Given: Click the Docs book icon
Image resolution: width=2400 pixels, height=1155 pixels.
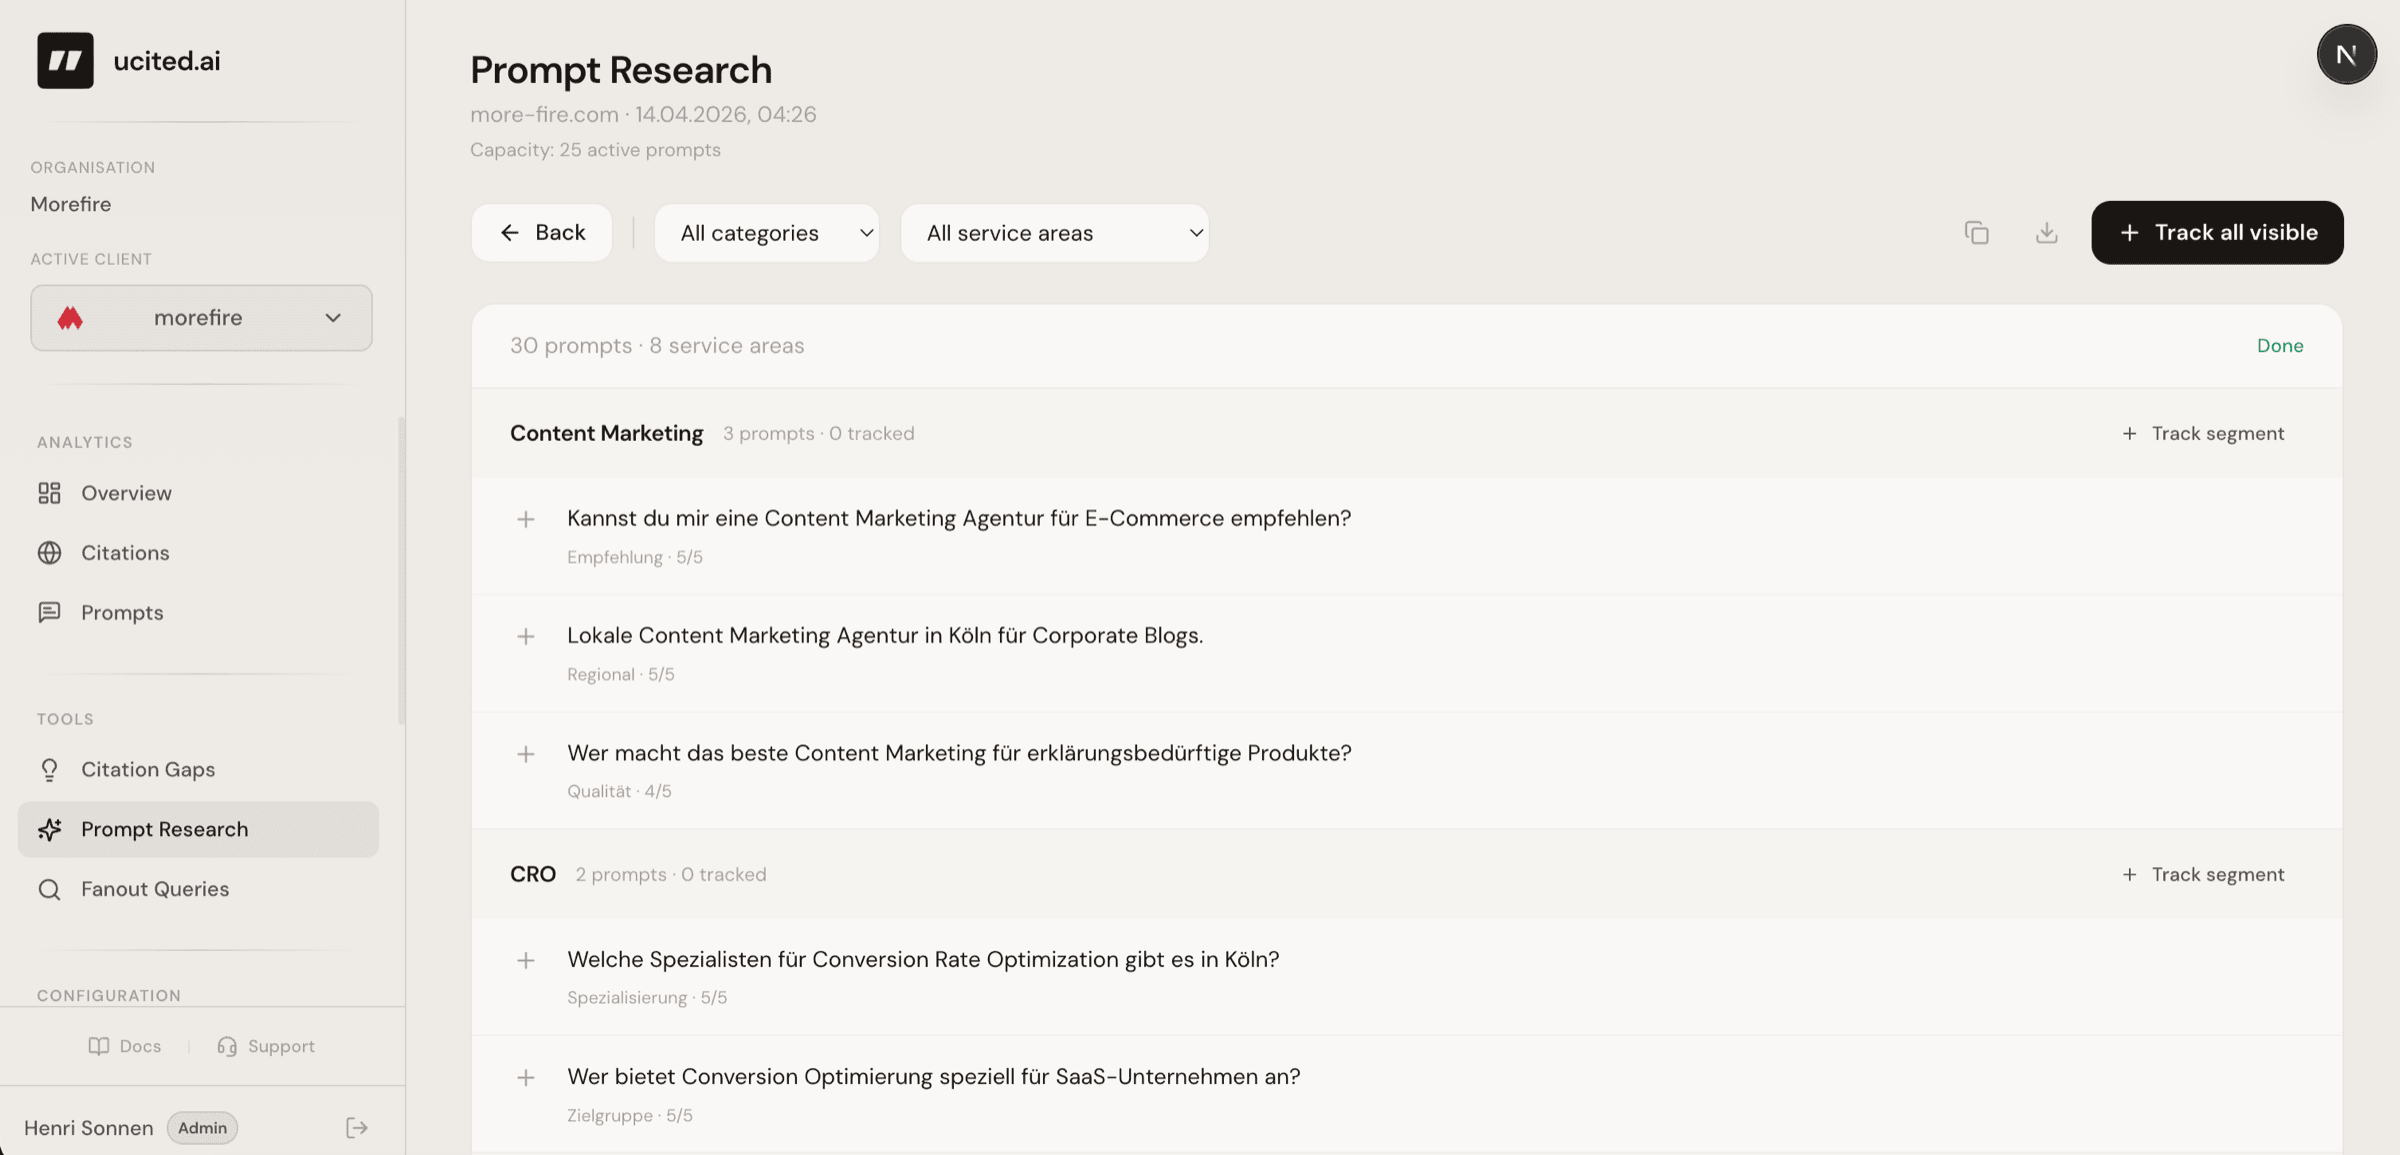Looking at the screenshot, I should [x=98, y=1046].
